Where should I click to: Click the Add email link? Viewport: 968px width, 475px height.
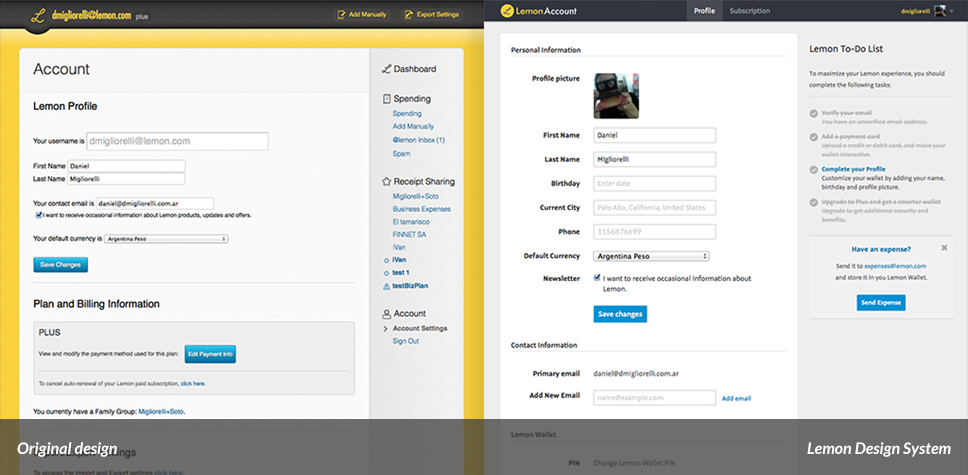[x=736, y=398]
